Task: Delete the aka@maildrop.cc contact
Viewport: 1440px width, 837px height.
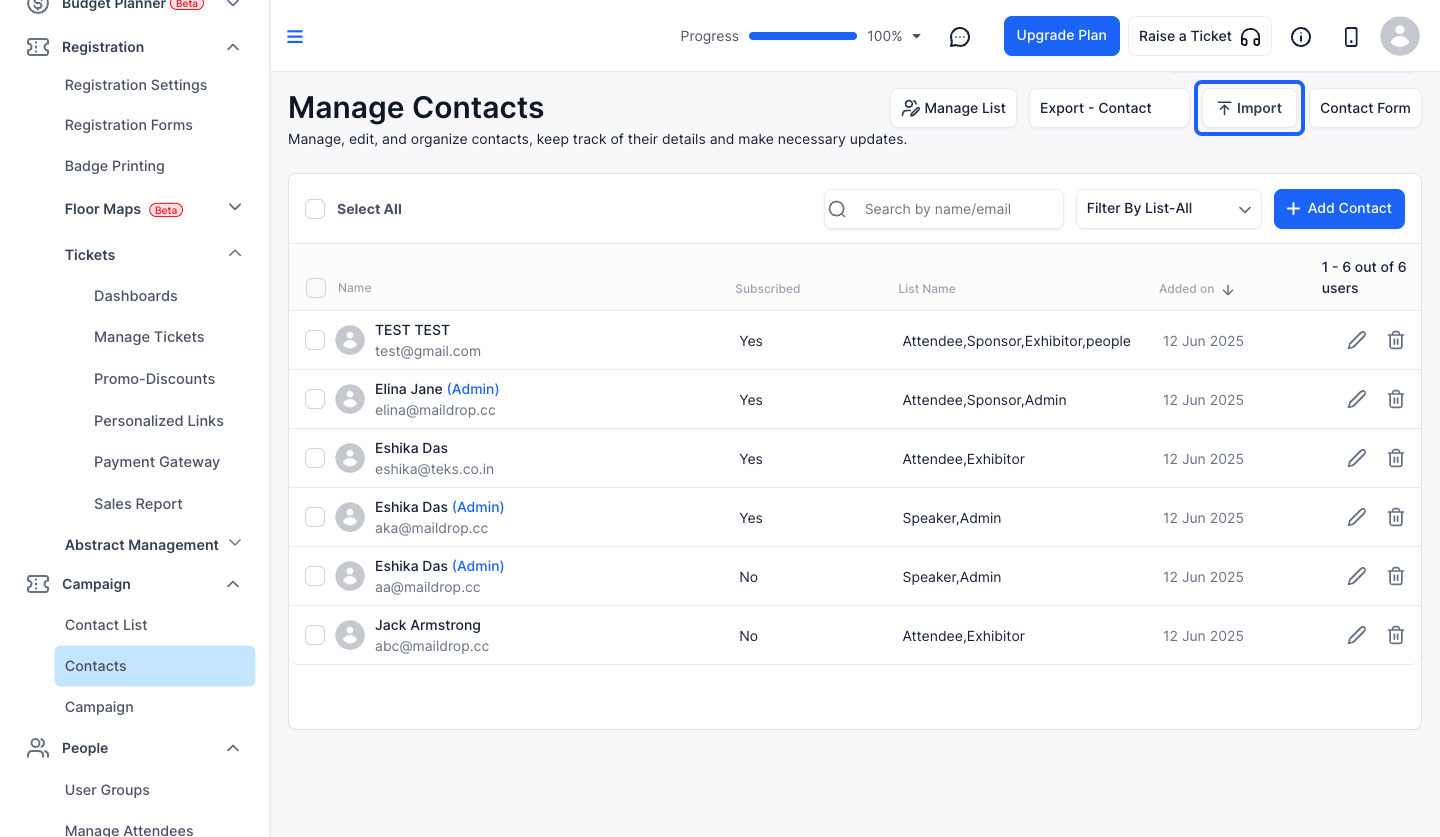Action: coord(1396,517)
